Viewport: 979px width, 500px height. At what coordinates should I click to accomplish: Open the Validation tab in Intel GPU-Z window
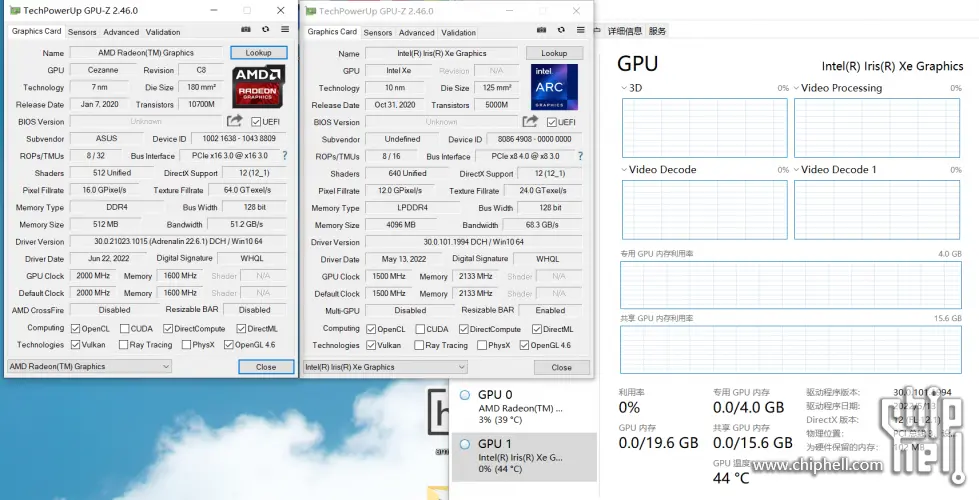point(458,32)
